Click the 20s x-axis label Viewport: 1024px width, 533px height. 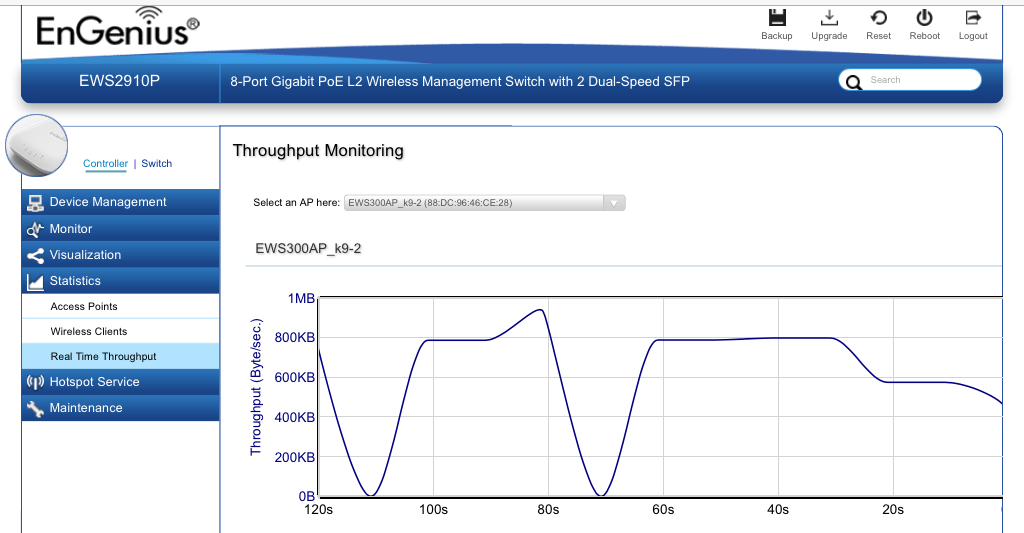click(893, 509)
